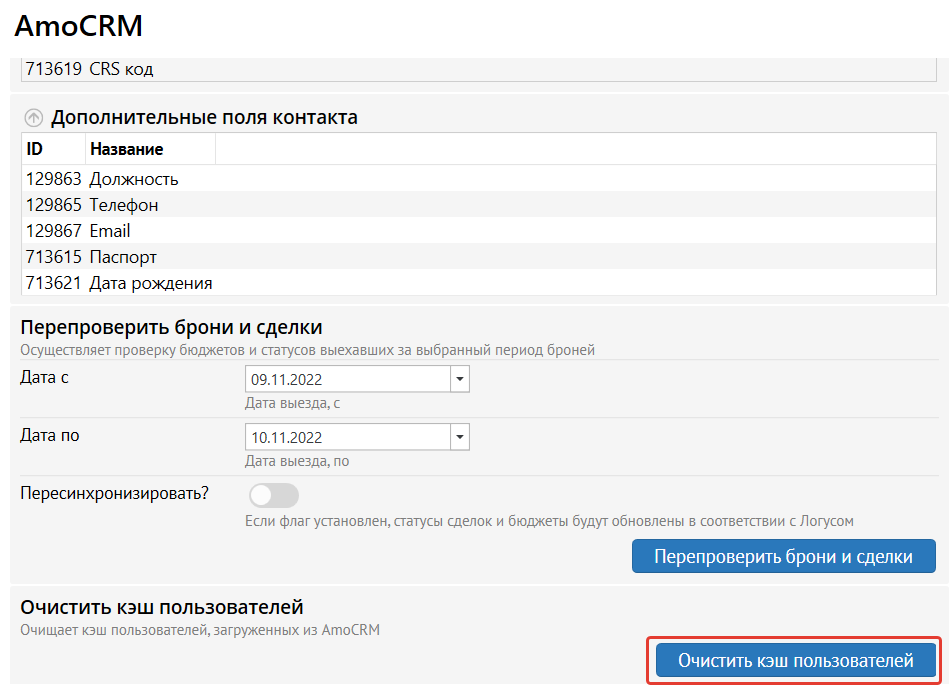This screenshot has height=685, width=949.
Task: Click the Дата с date input field
Action: coord(347,380)
